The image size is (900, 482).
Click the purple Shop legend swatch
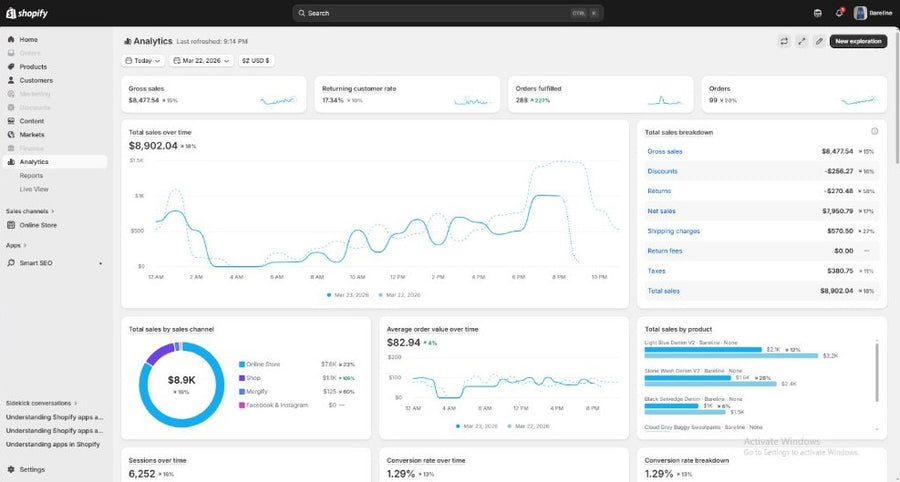coord(242,378)
